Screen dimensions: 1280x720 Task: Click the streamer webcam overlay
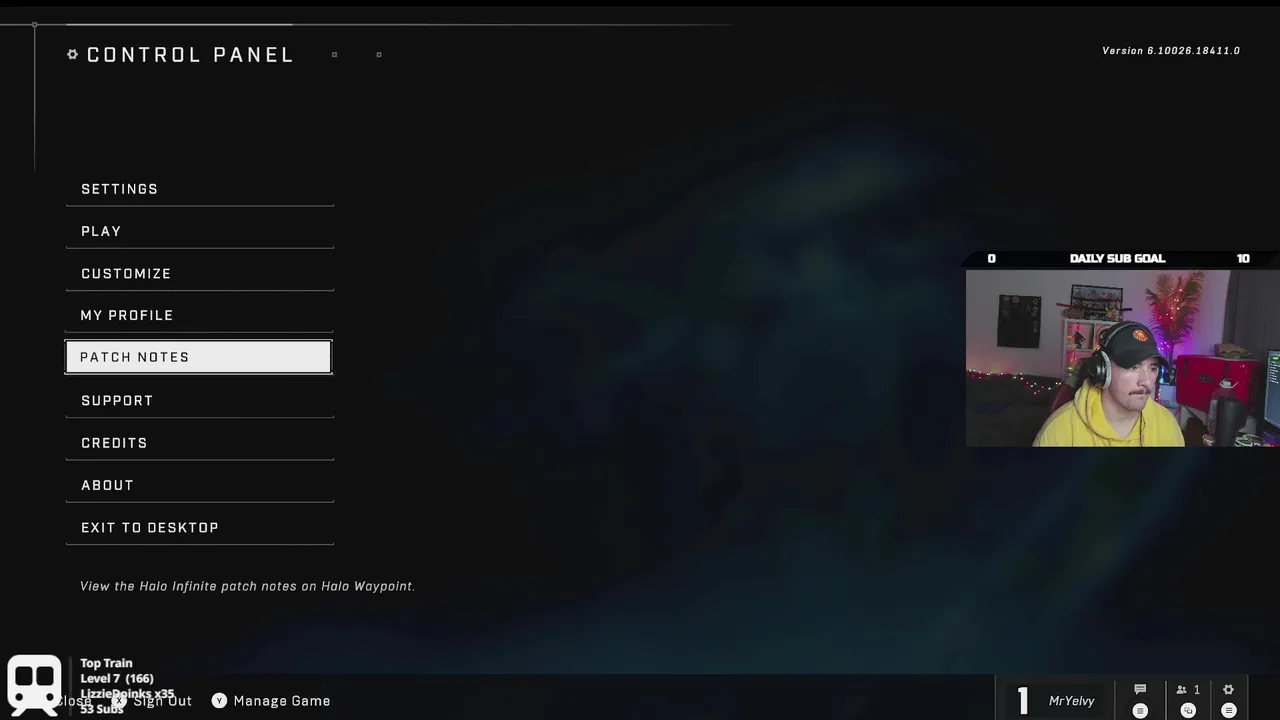coord(1122,358)
